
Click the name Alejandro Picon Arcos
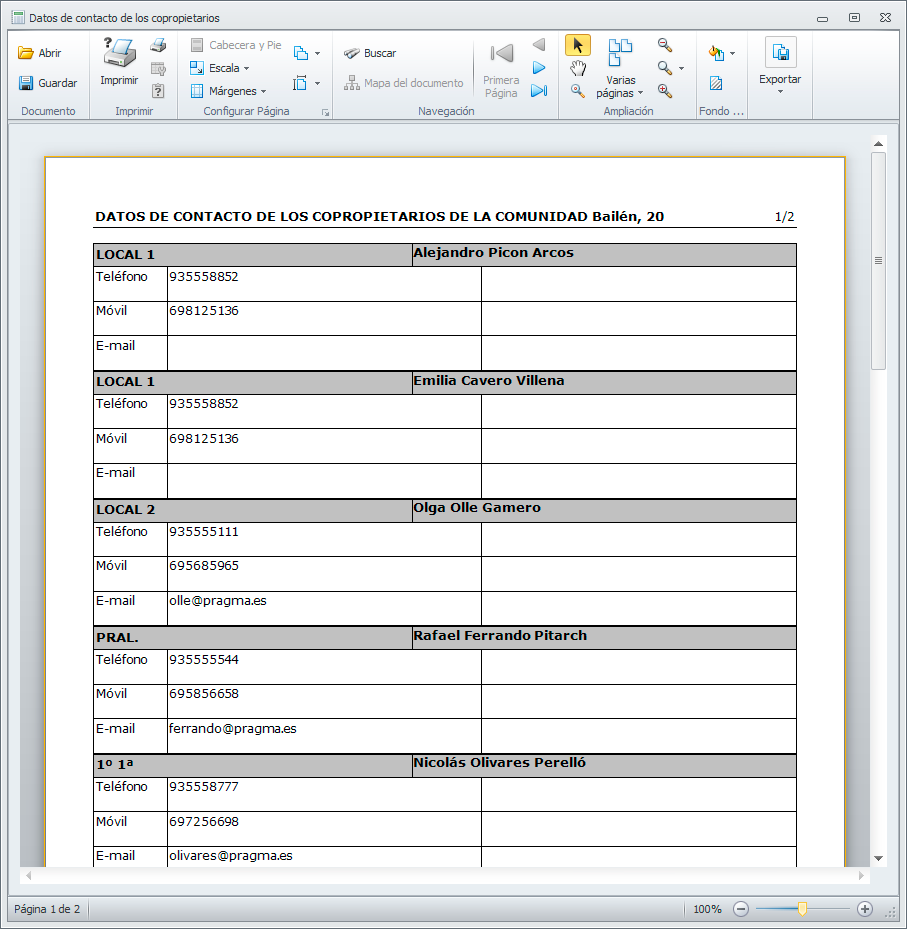(493, 253)
